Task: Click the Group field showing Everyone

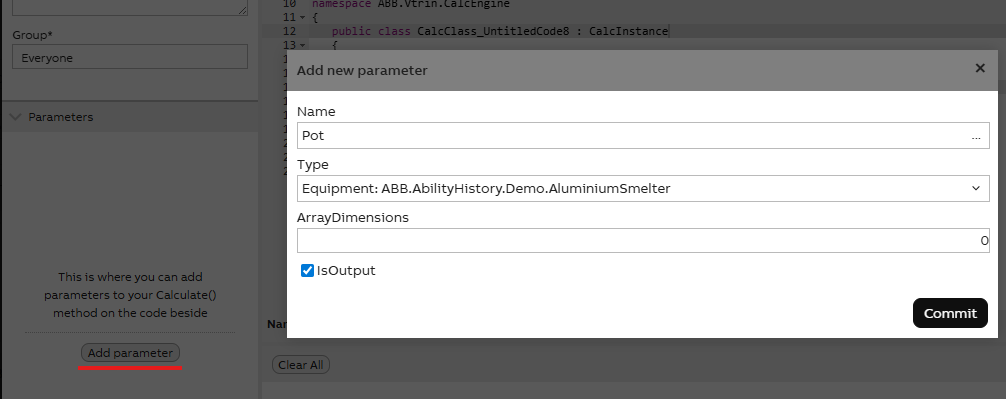Action: pyautogui.click(x=130, y=57)
